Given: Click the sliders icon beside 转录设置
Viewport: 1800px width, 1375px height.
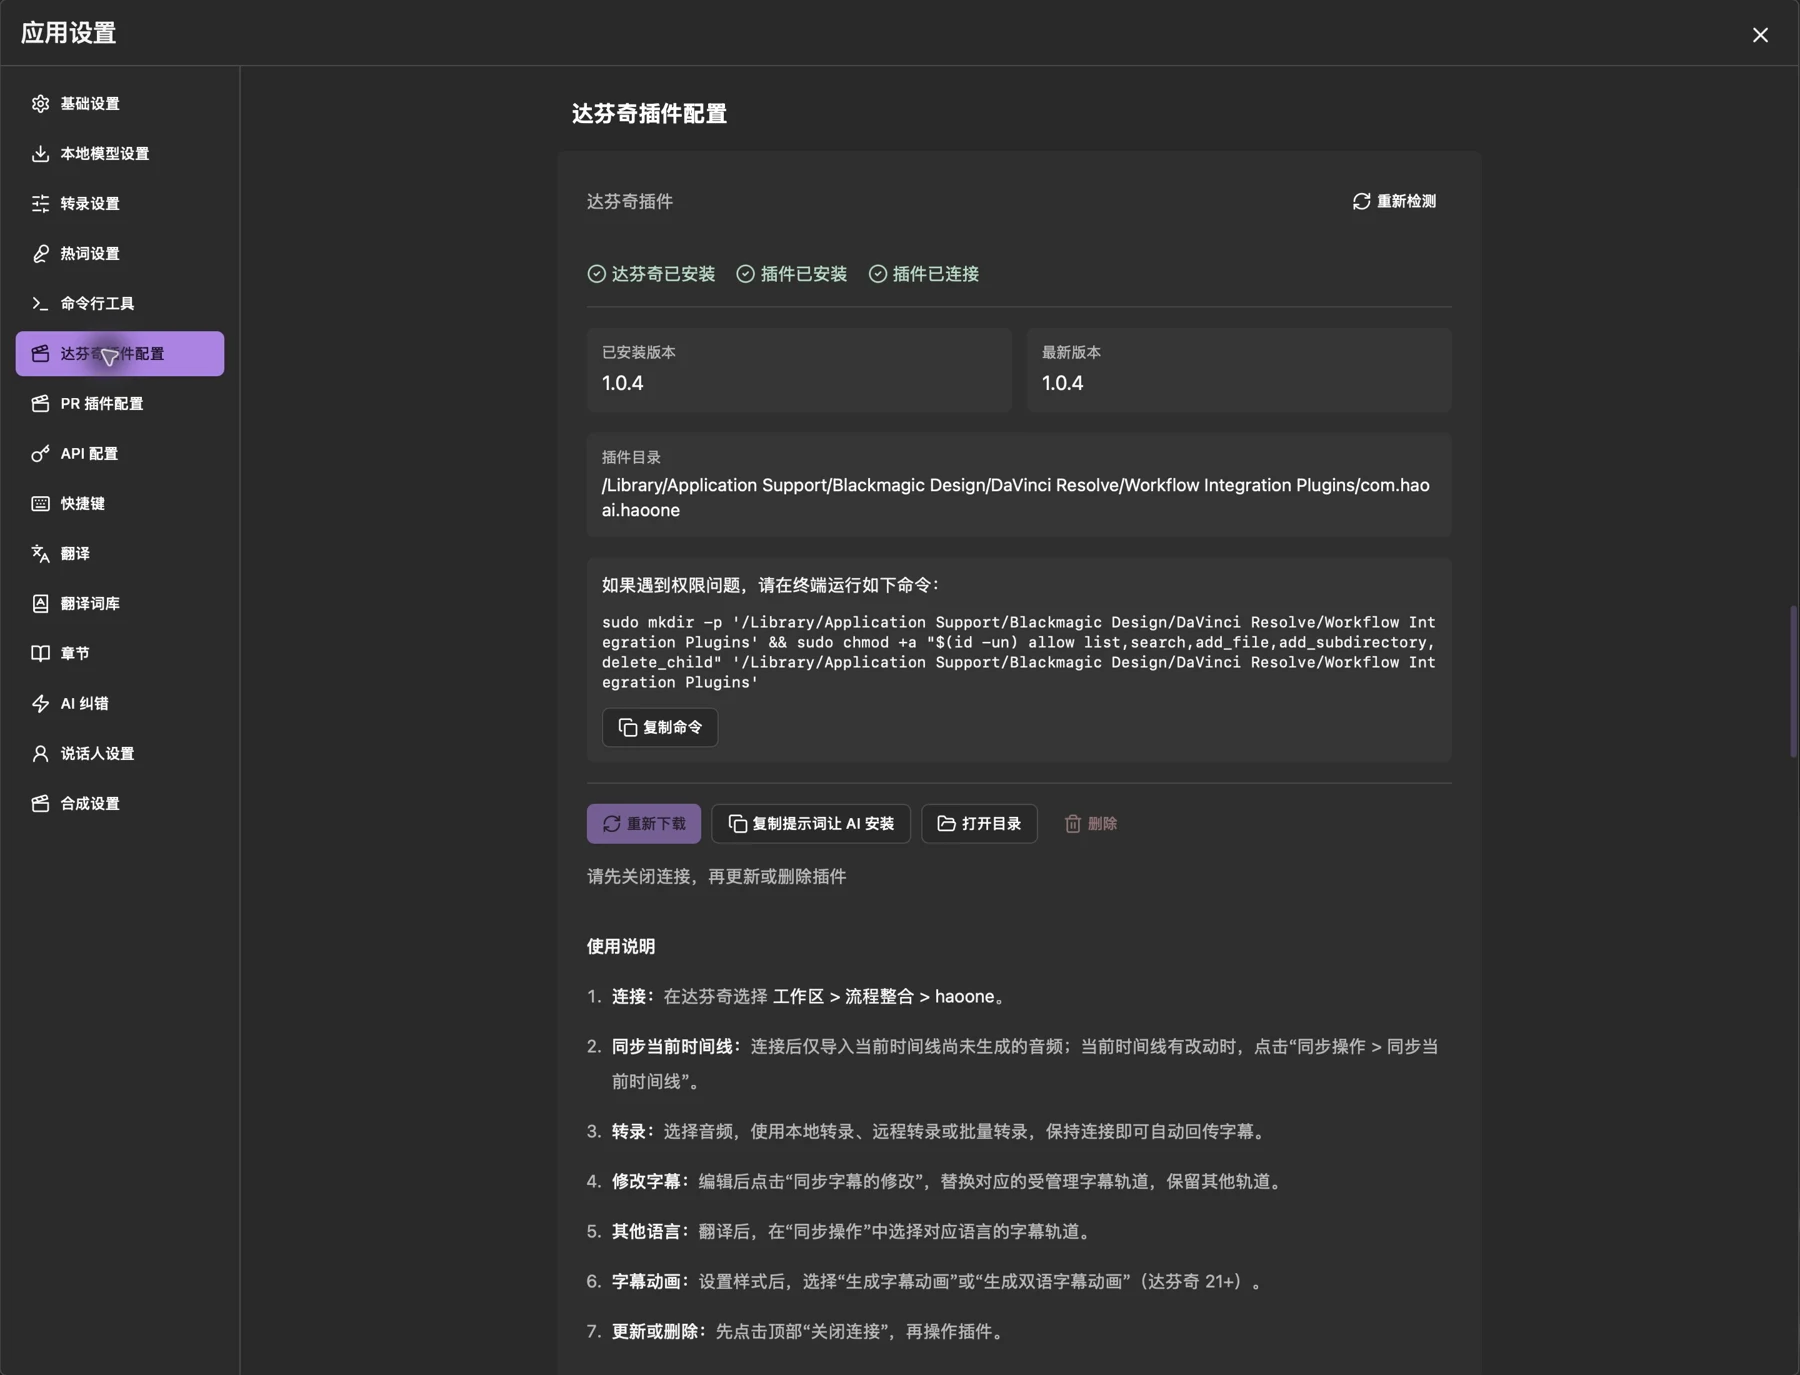Looking at the screenshot, I should click(x=40, y=204).
